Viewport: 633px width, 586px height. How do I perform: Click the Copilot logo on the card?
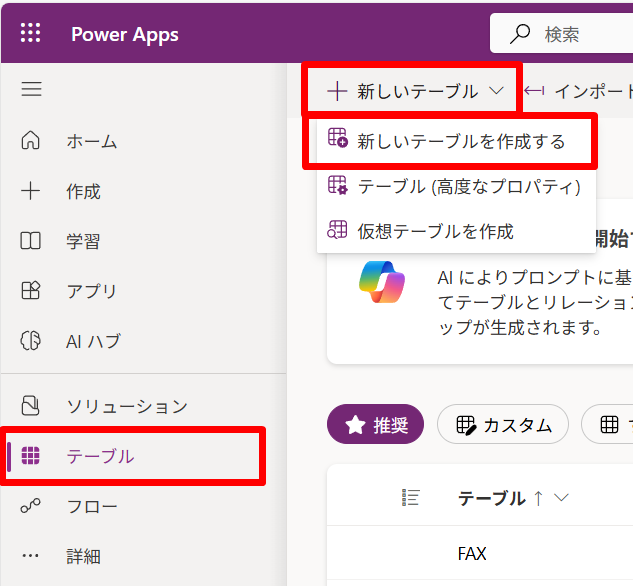click(x=382, y=282)
